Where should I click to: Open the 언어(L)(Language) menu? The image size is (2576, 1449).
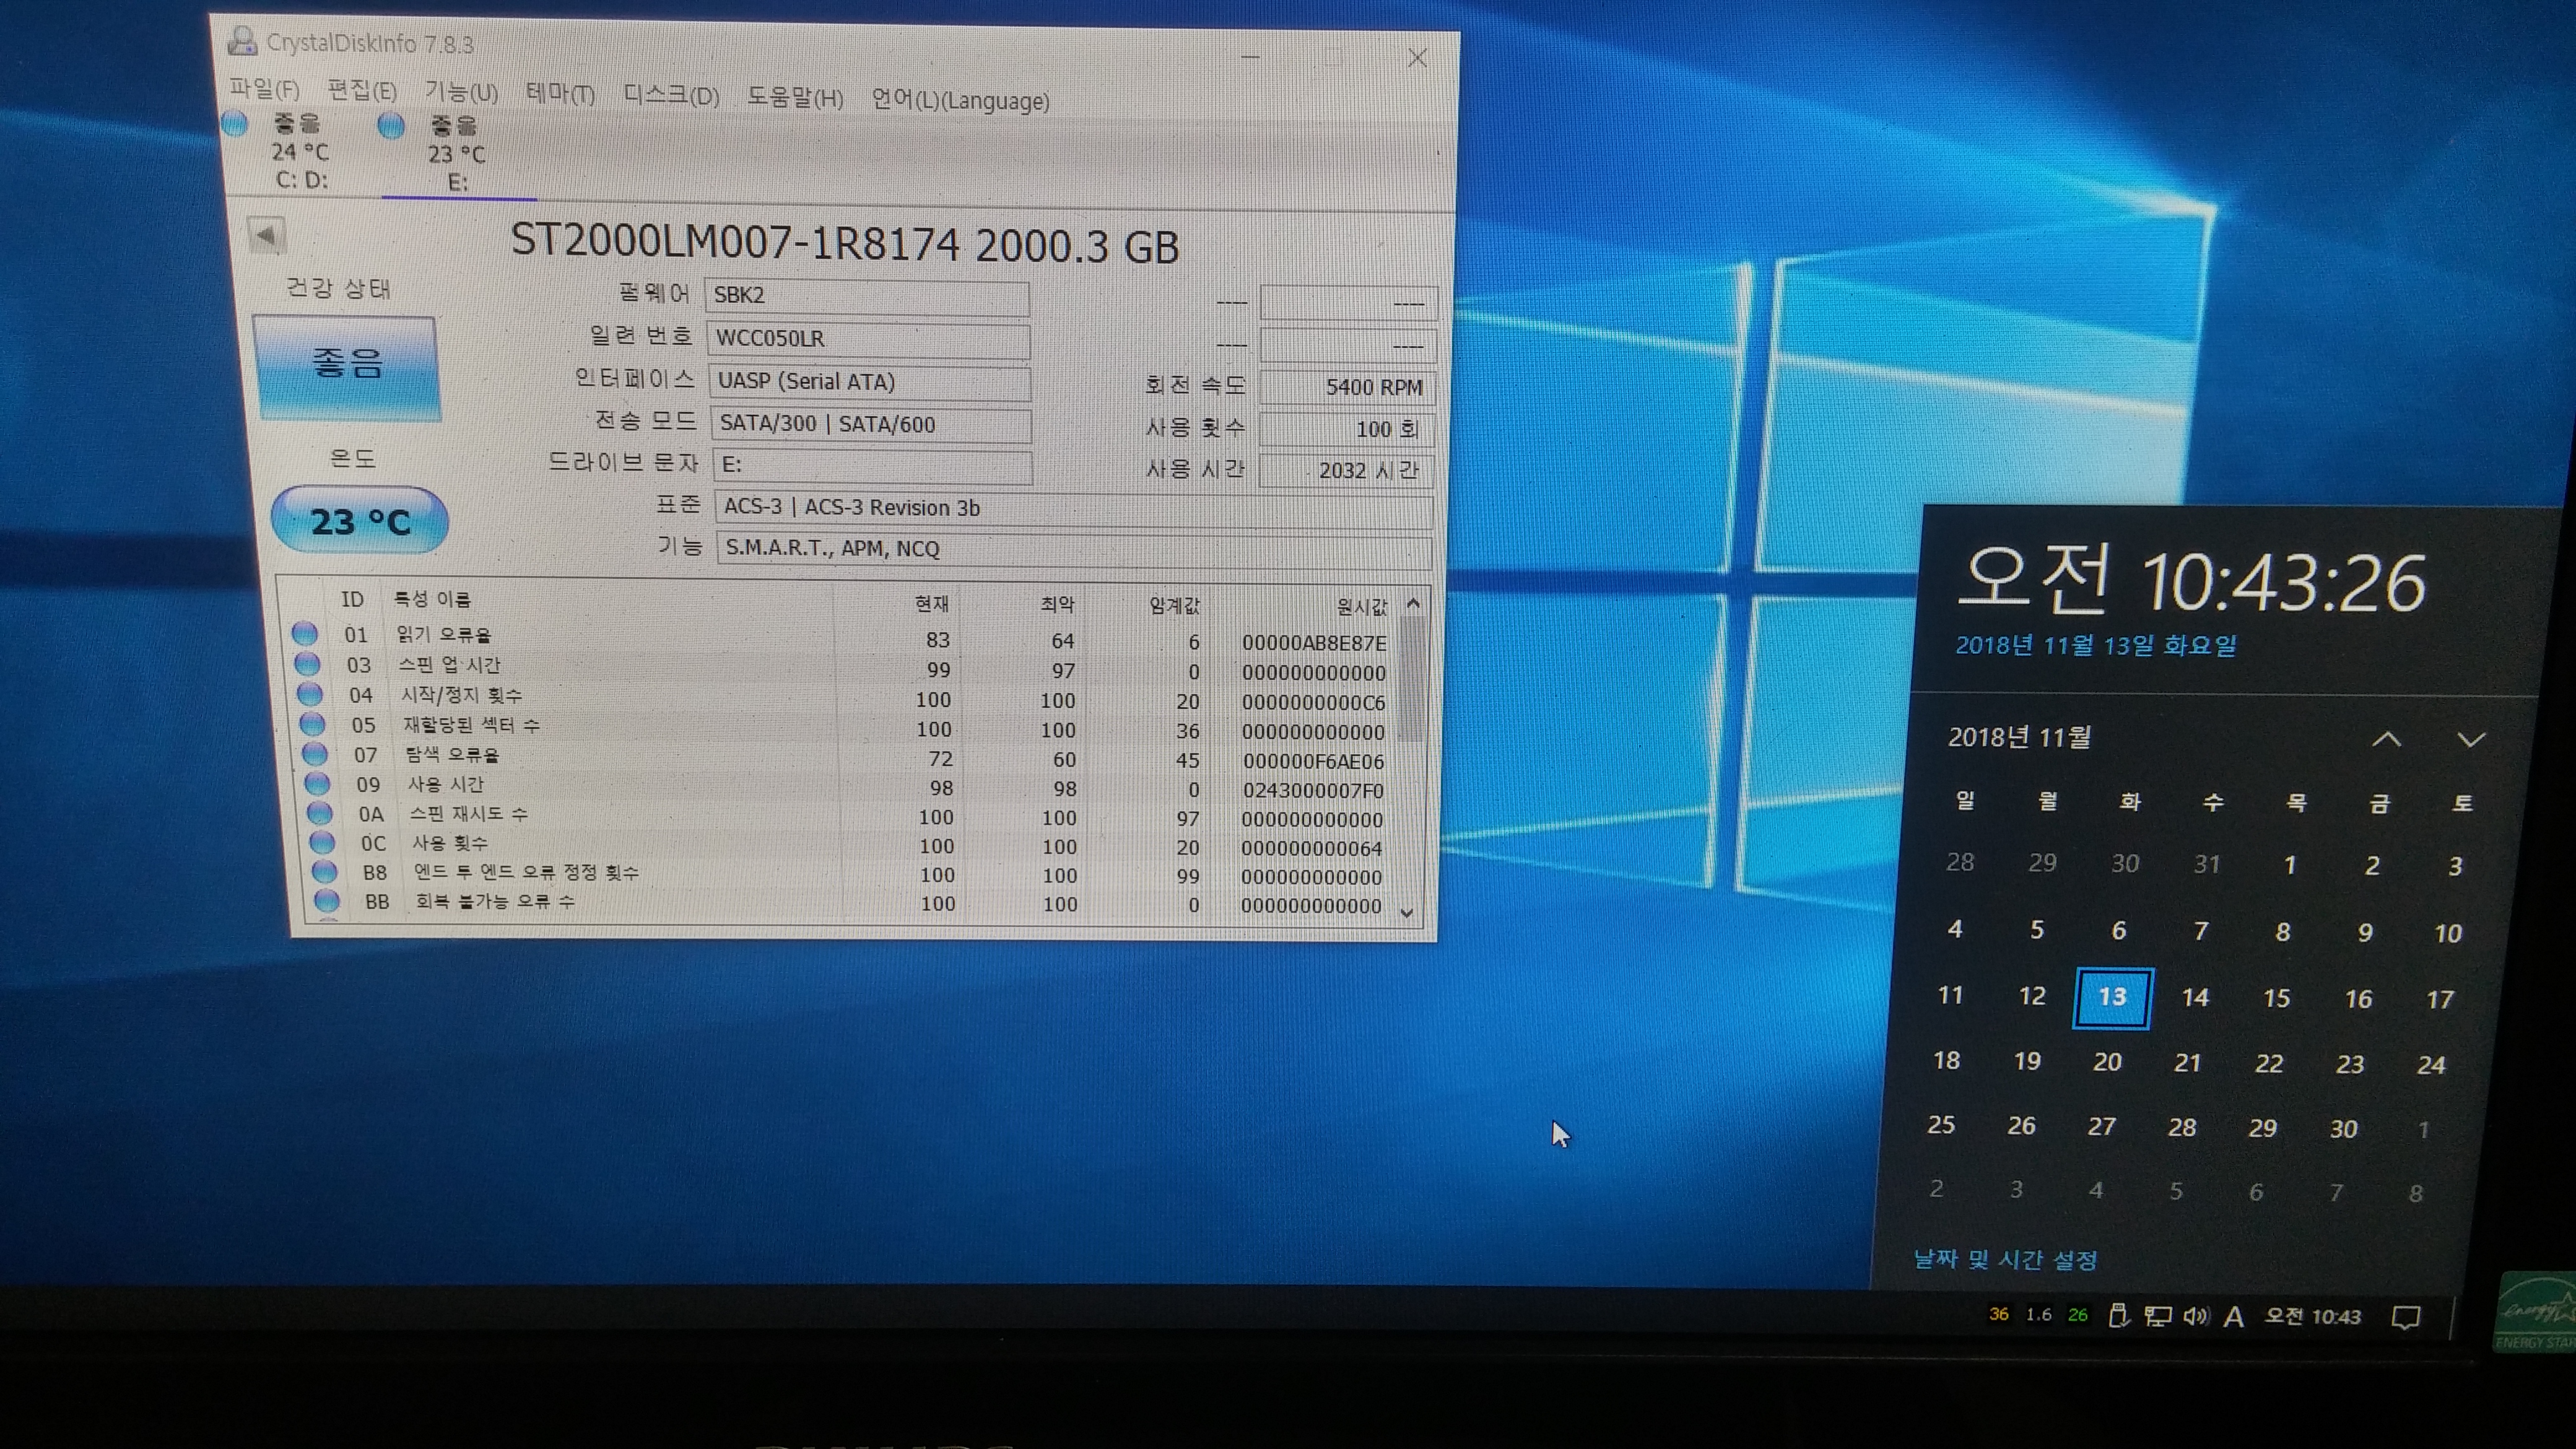960,101
